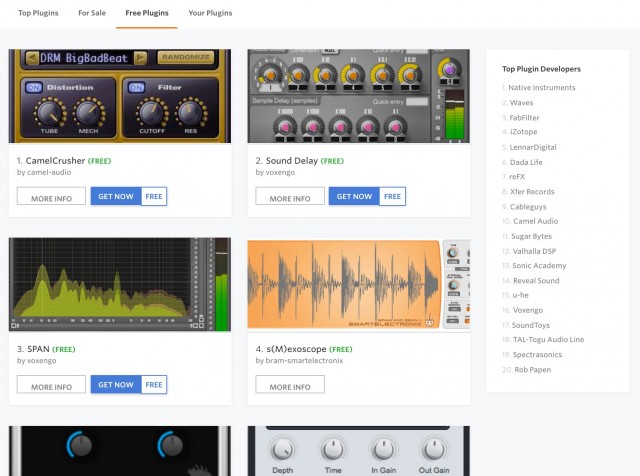
Task: Click the s(M)exoscope waveform thumbnail
Action: (x=345, y=284)
